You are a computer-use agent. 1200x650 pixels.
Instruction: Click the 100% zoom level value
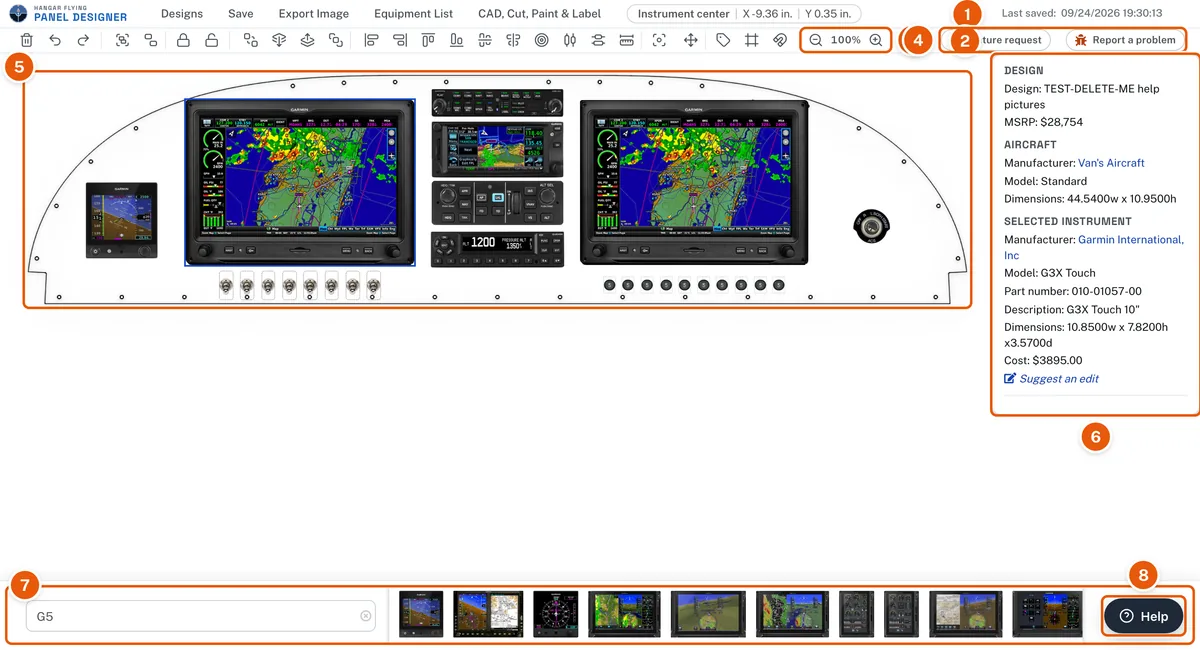(x=846, y=40)
